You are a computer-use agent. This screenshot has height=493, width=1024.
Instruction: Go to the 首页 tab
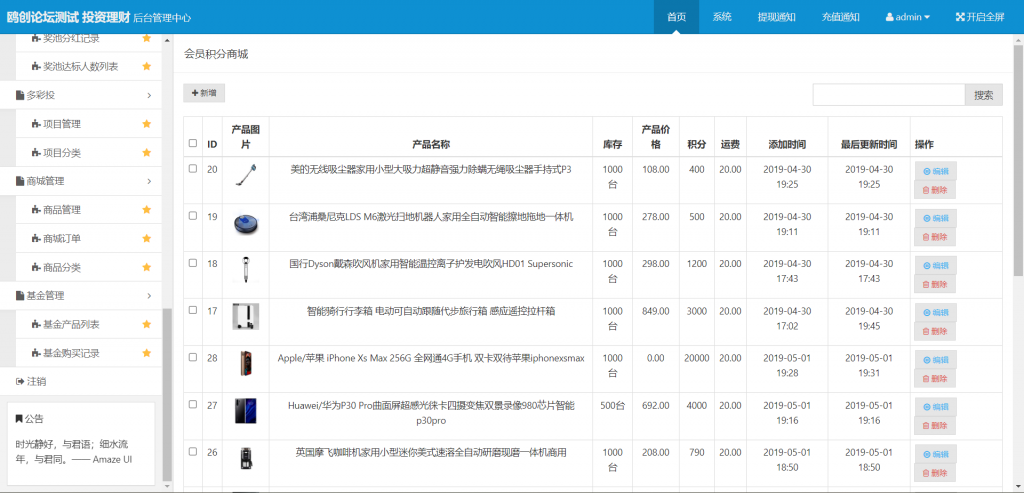[677, 17]
